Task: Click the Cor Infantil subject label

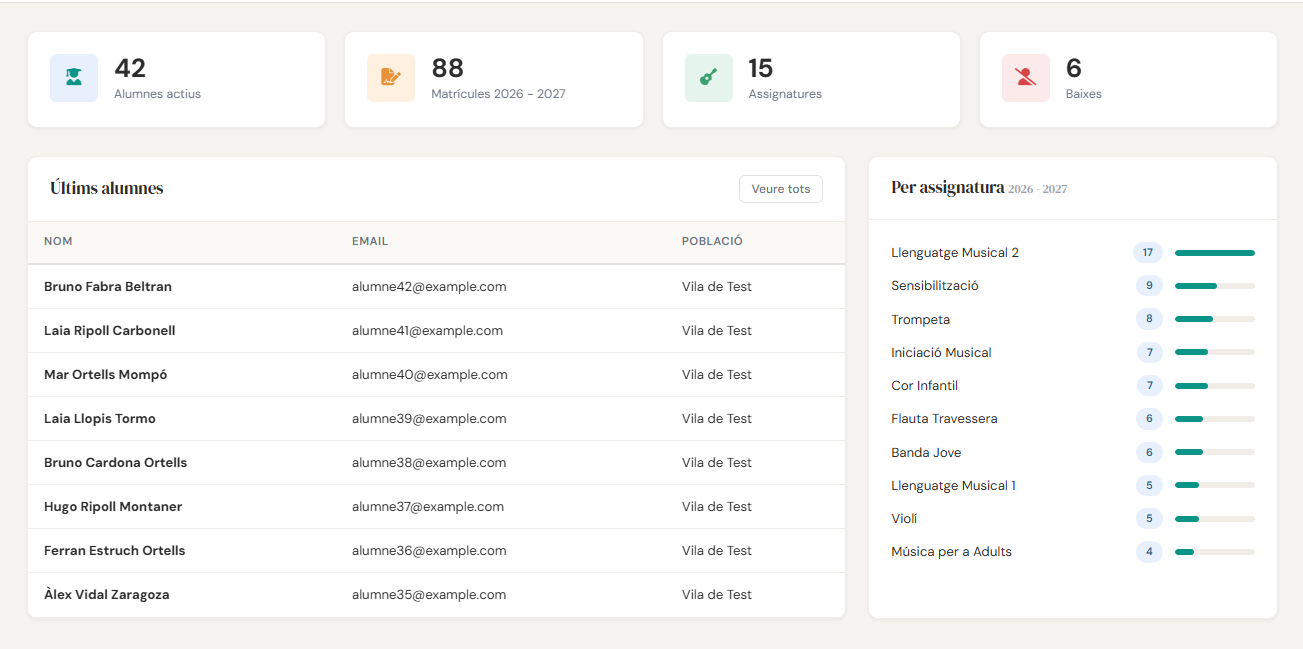Action: 925,386
